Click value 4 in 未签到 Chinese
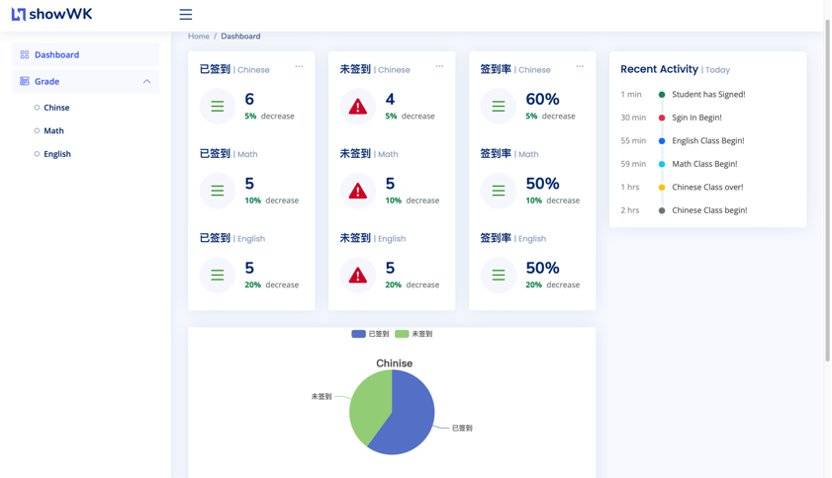 pyautogui.click(x=390, y=99)
